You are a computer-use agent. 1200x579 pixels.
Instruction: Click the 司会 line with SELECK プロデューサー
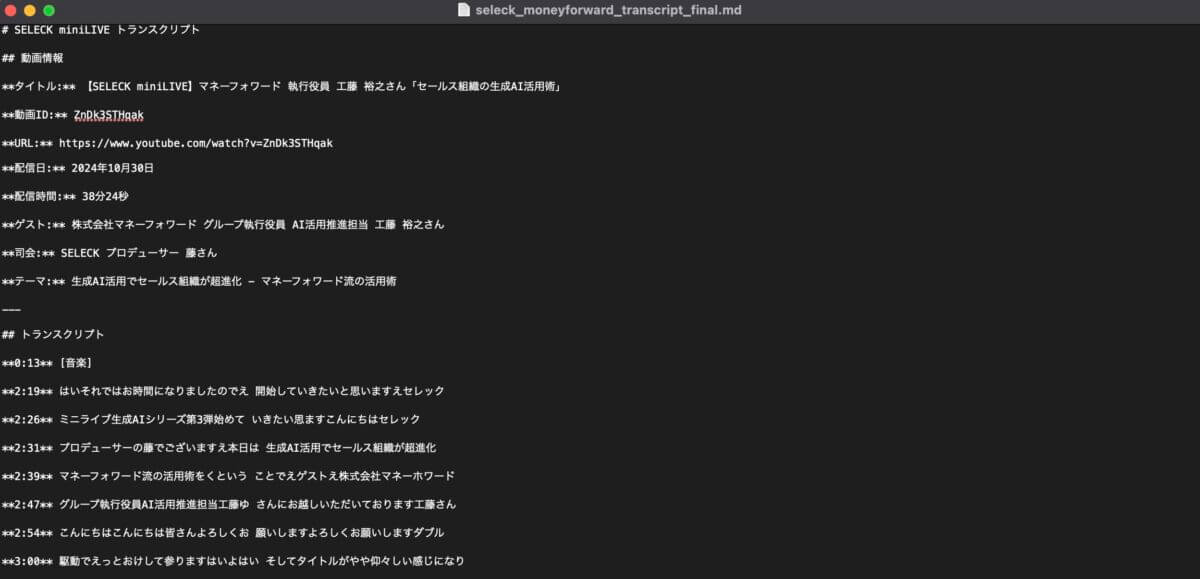[110, 253]
